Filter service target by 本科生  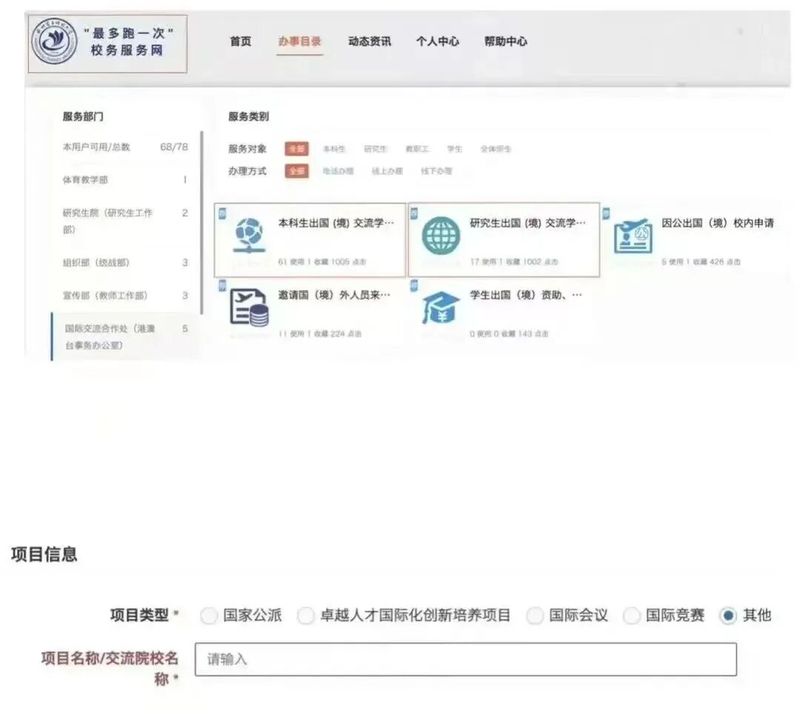334,149
